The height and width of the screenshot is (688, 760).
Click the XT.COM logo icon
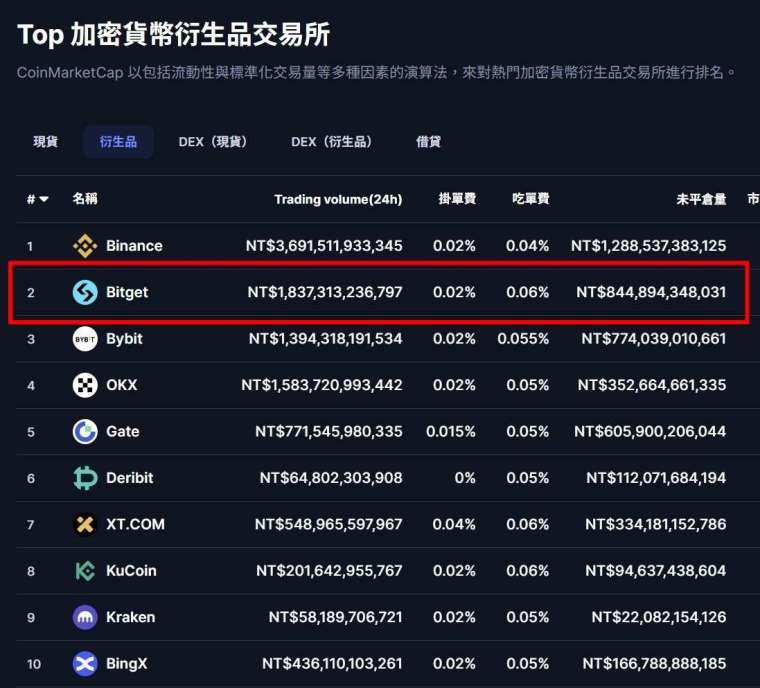(x=85, y=524)
